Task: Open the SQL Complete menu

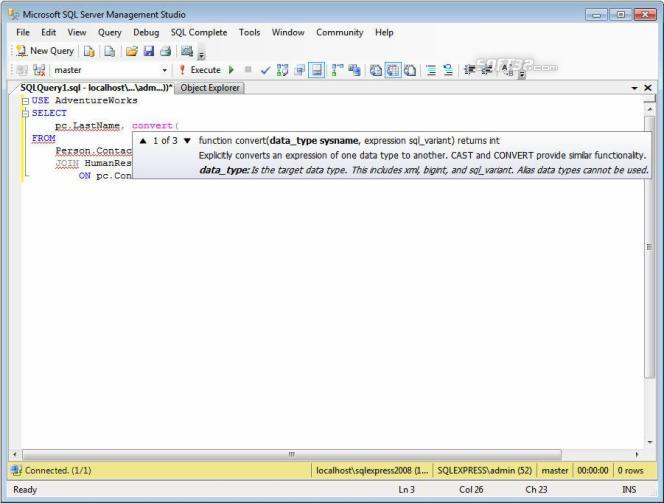Action: click(199, 33)
